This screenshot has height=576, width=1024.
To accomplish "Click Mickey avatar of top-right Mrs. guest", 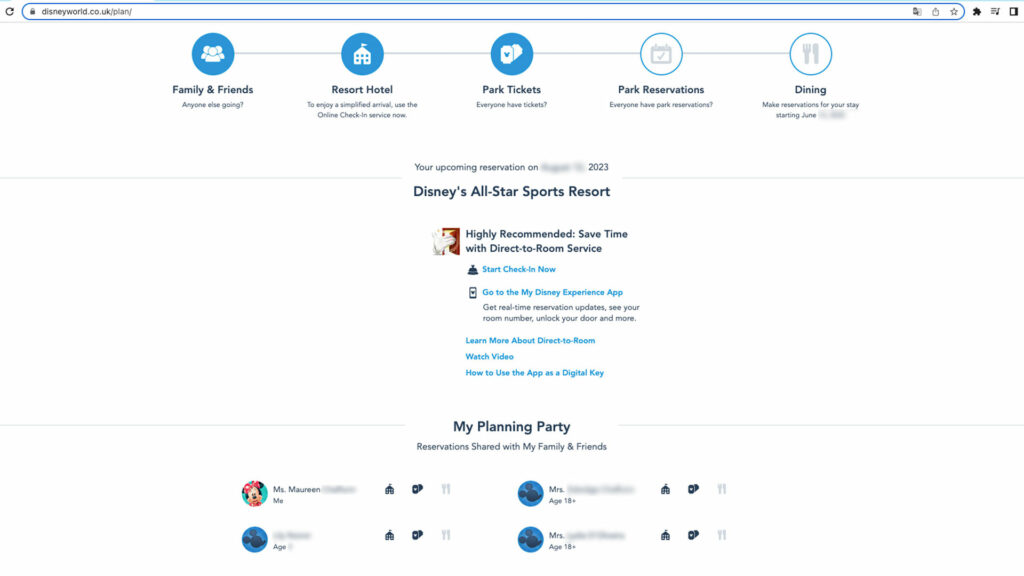I will (530, 494).
